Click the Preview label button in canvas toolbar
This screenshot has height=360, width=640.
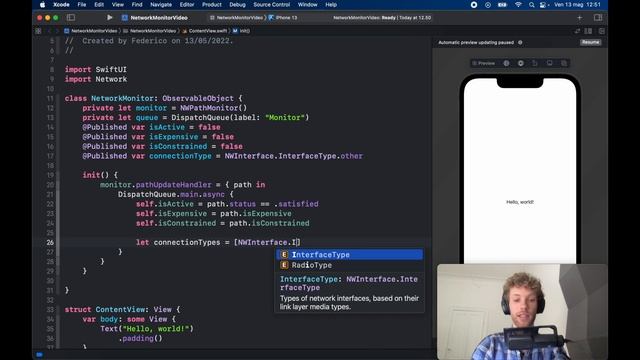click(484, 63)
